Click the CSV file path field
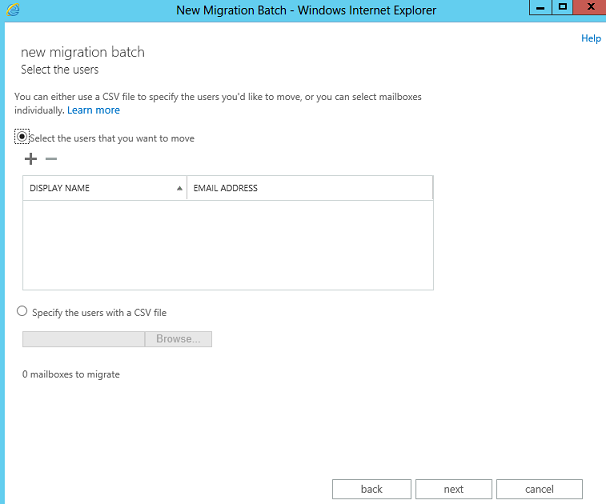The height and width of the screenshot is (504, 606). tap(83, 339)
